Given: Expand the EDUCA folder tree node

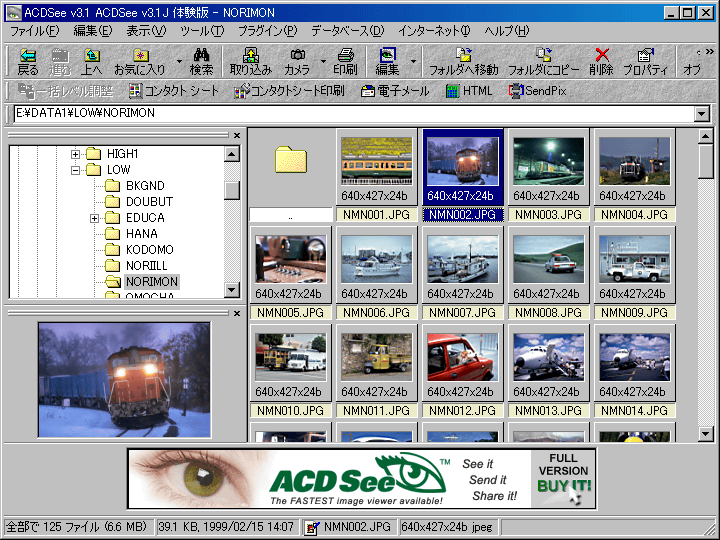Looking at the screenshot, I should (94, 218).
